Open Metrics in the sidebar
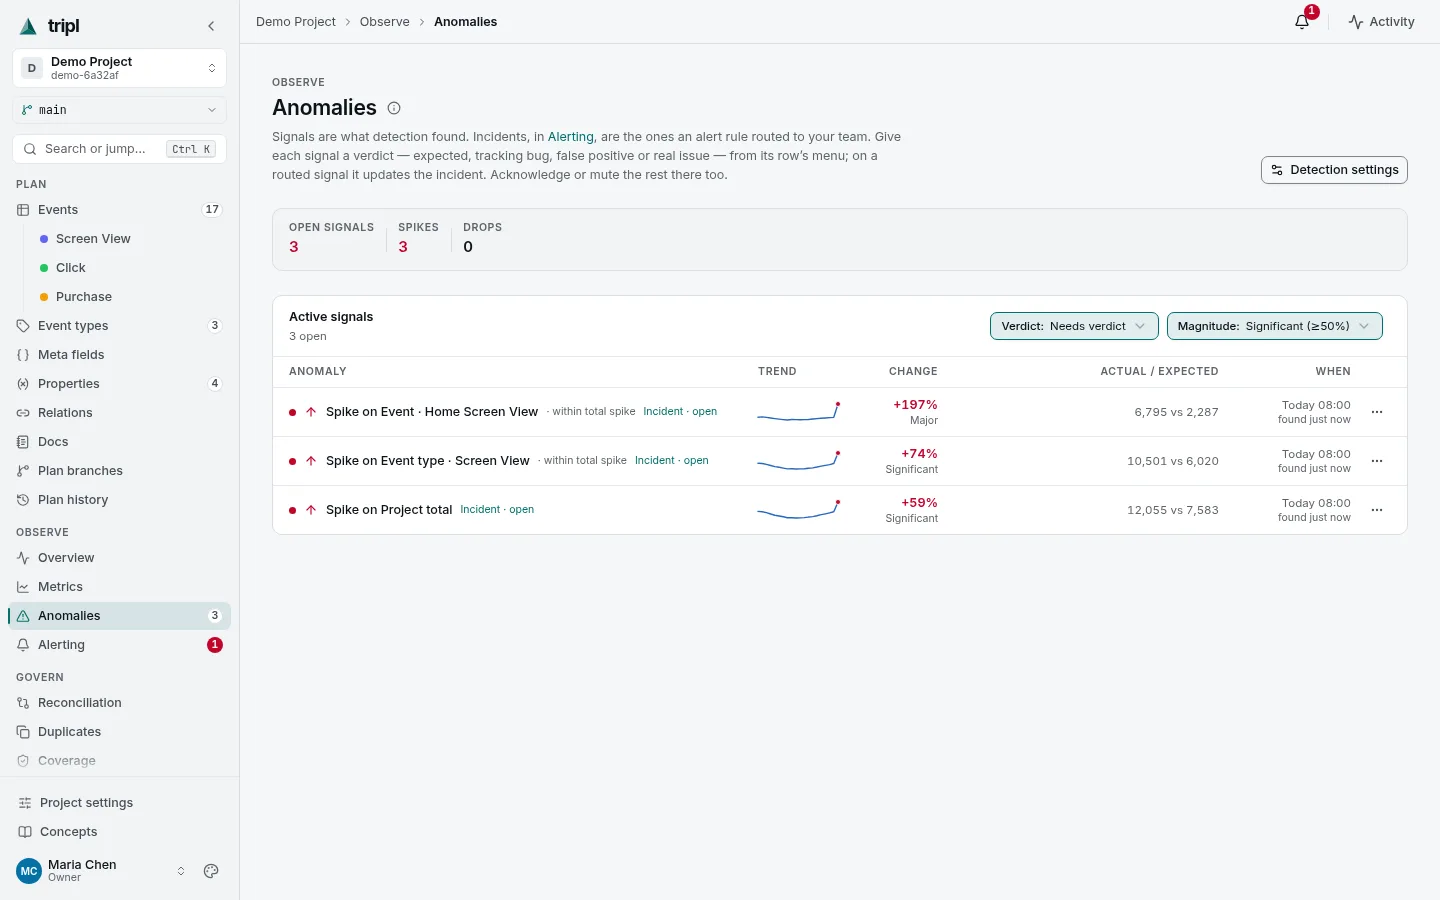The width and height of the screenshot is (1440, 900). click(x=119, y=587)
